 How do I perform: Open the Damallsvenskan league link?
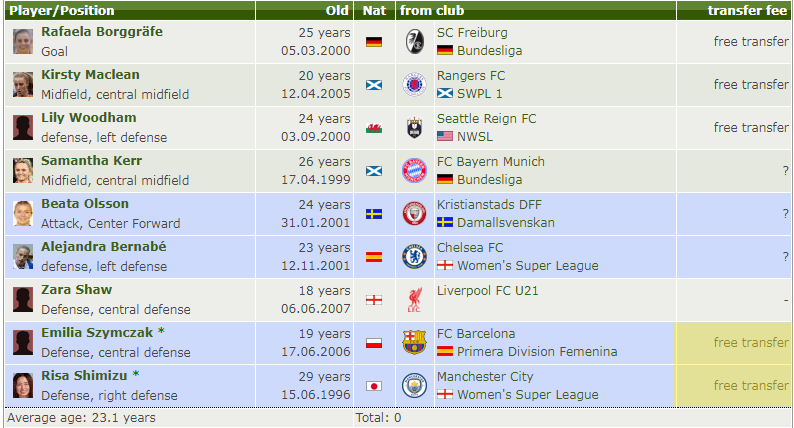[x=505, y=223]
